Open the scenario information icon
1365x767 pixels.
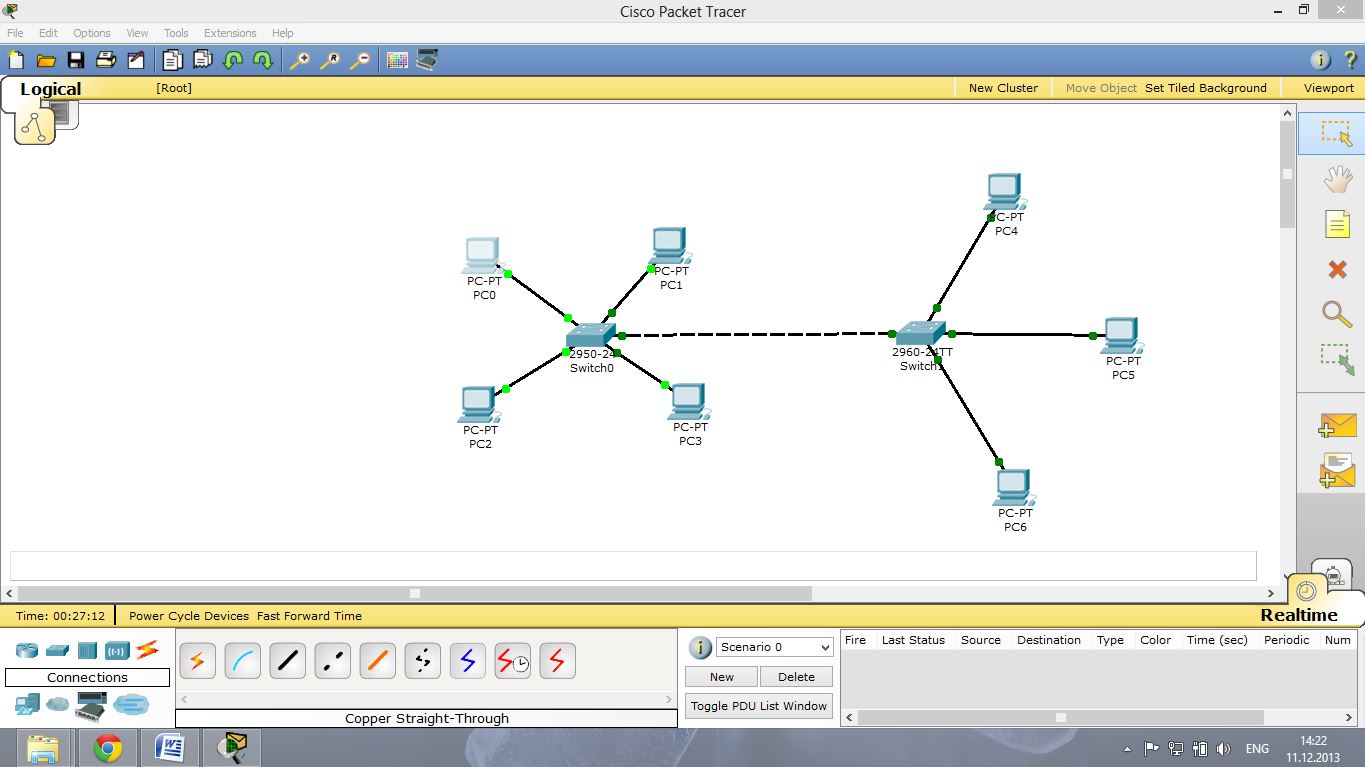pyautogui.click(x=700, y=647)
